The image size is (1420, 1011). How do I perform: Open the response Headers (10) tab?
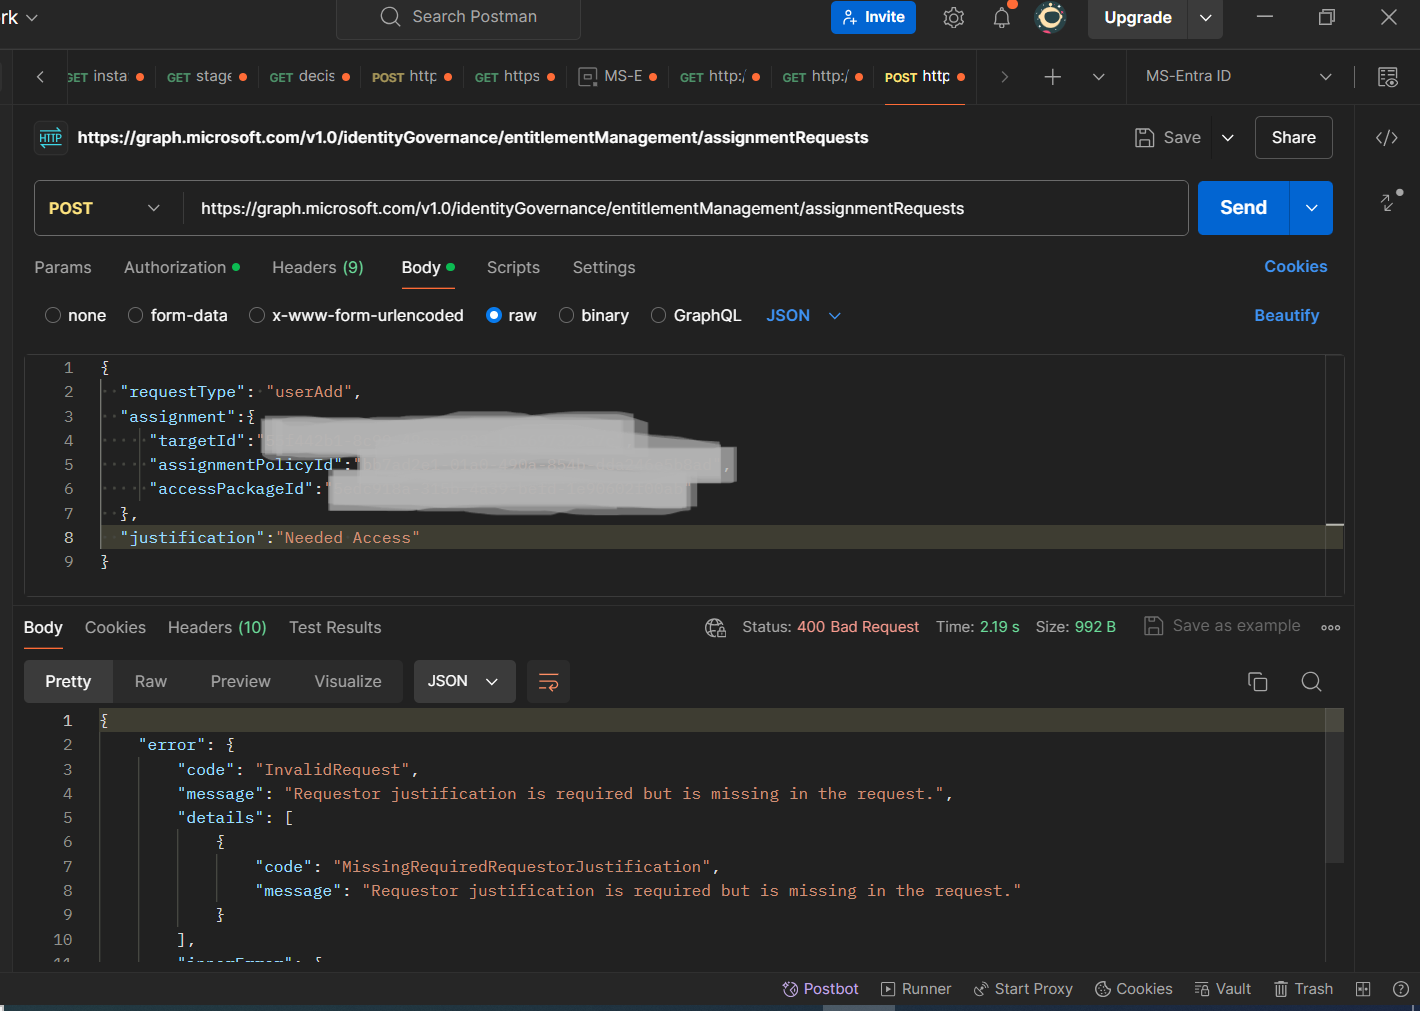point(217,627)
